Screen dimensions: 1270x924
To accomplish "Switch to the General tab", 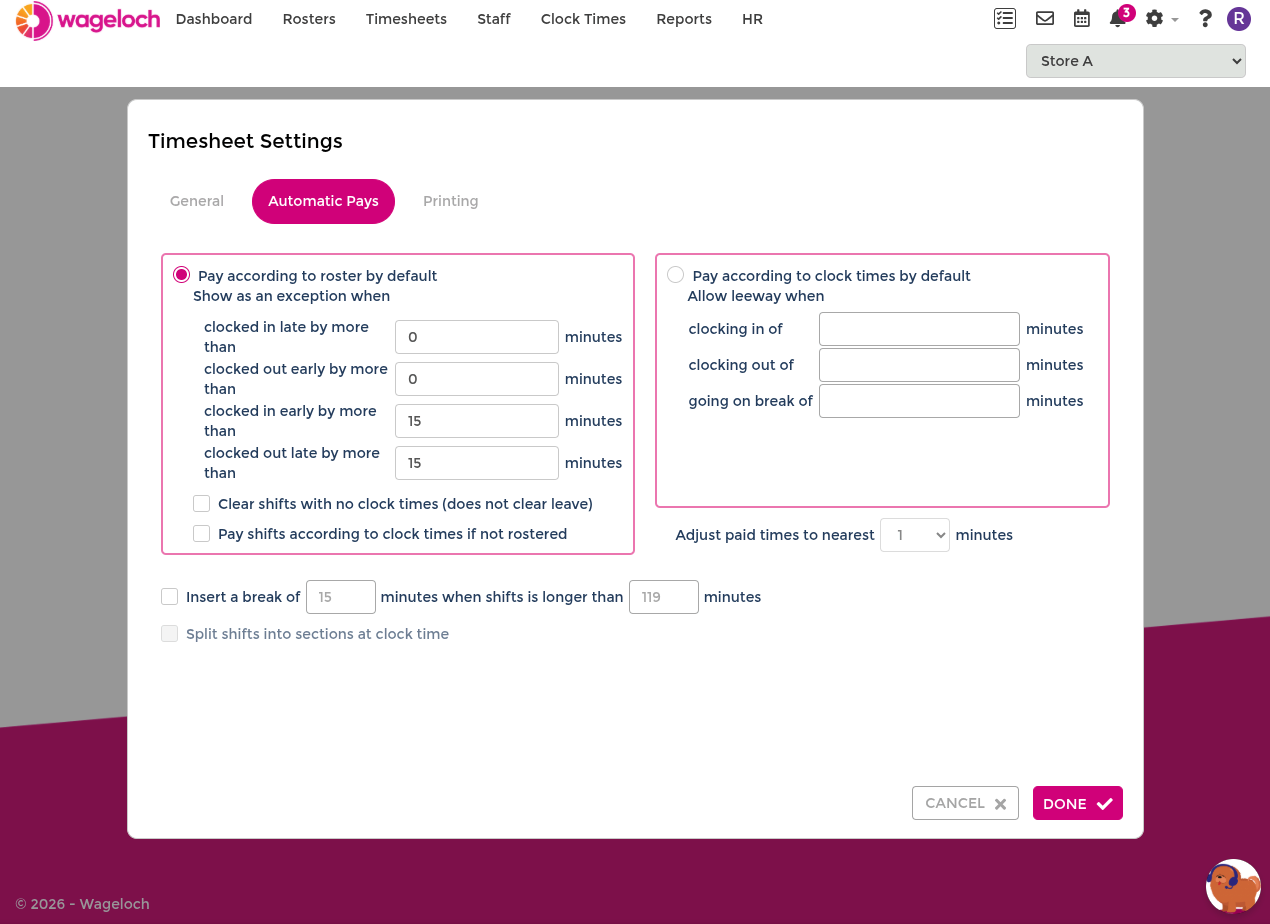I will pyautogui.click(x=197, y=201).
